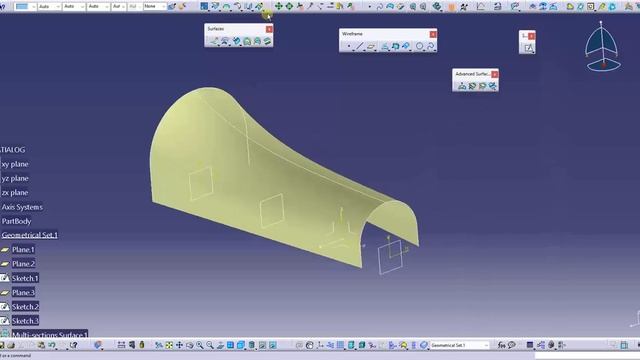Select Plane.2 in the specification tree
The image size is (640, 360).
[x=23, y=264]
